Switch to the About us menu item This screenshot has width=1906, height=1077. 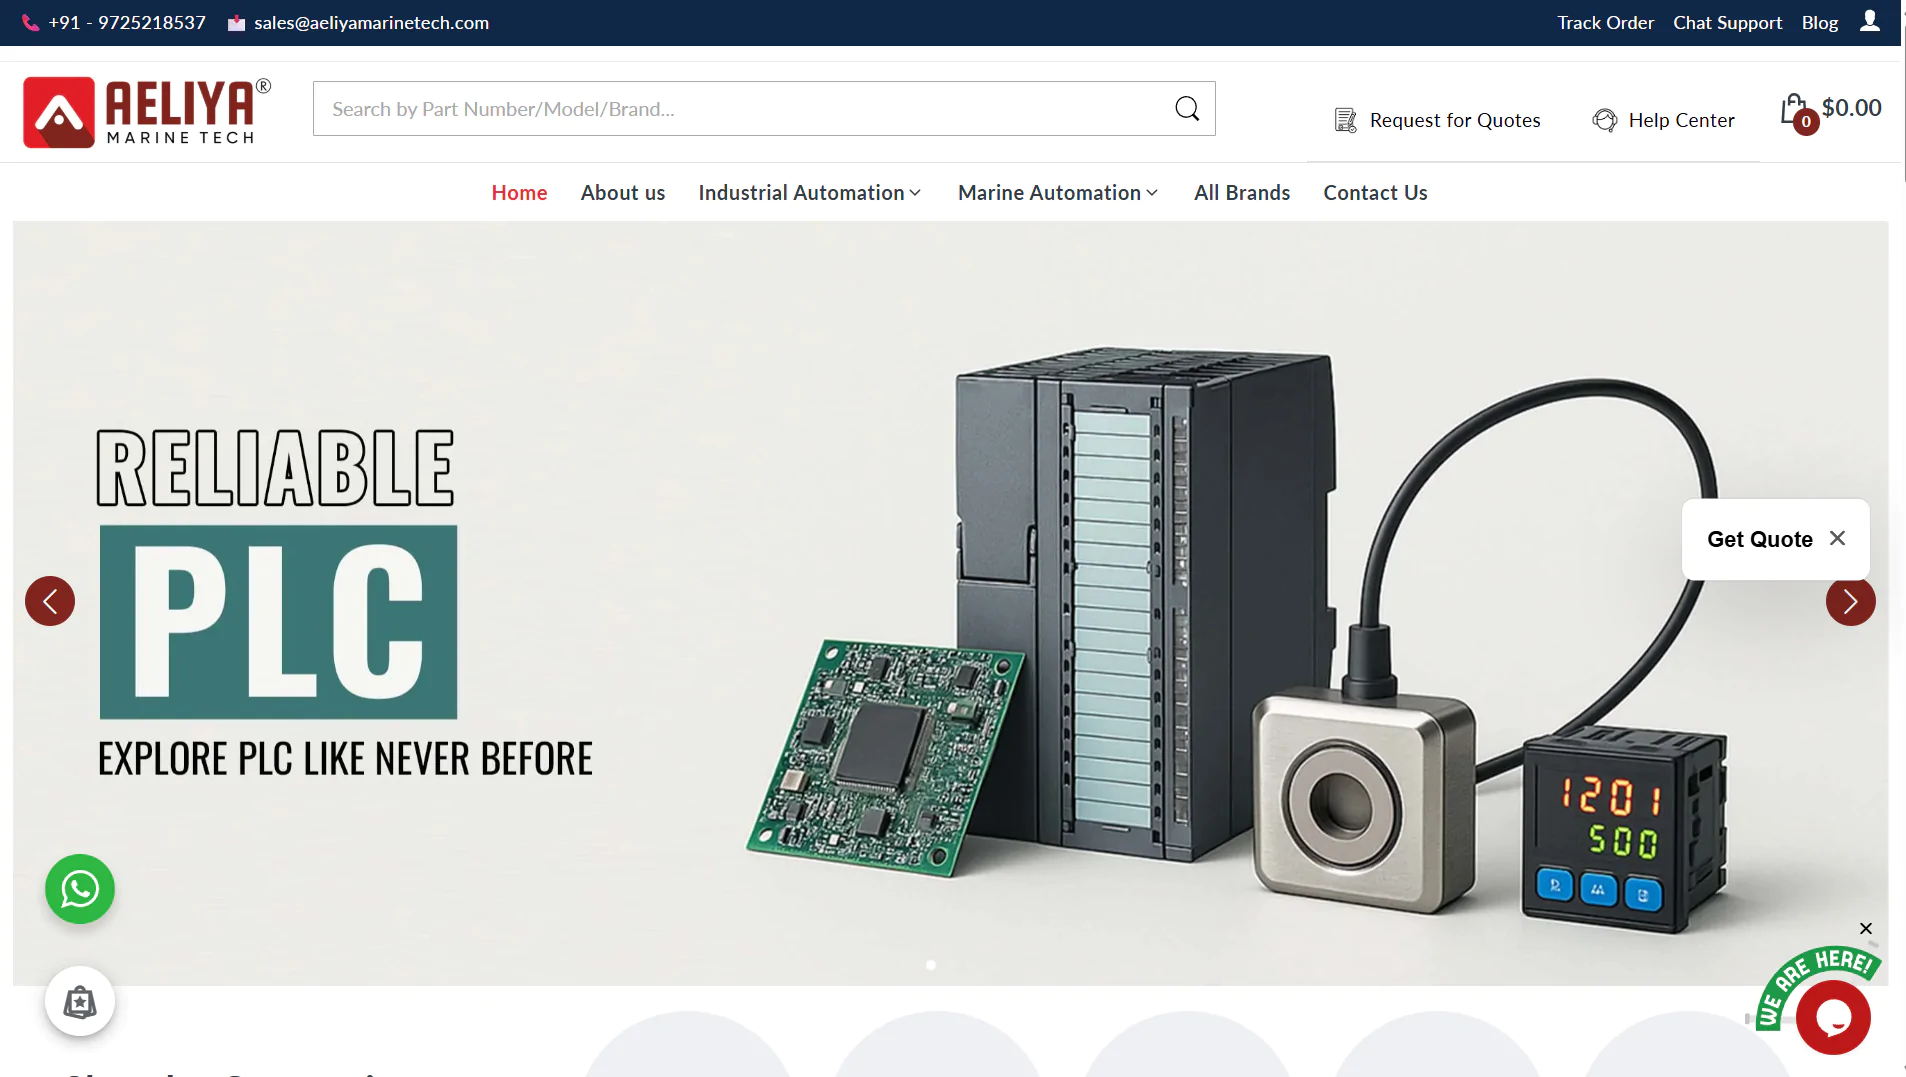(622, 192)
